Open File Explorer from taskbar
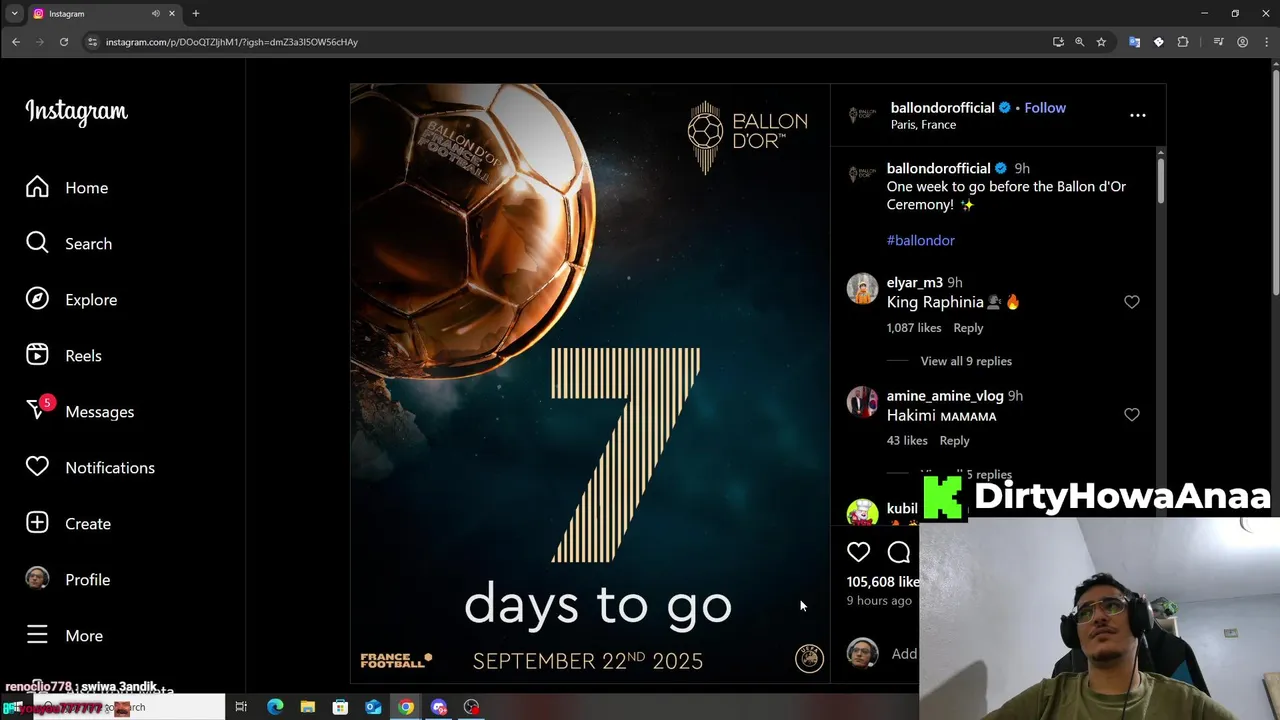Viewport: 1280px width, 720px height. tap(308, 707)
